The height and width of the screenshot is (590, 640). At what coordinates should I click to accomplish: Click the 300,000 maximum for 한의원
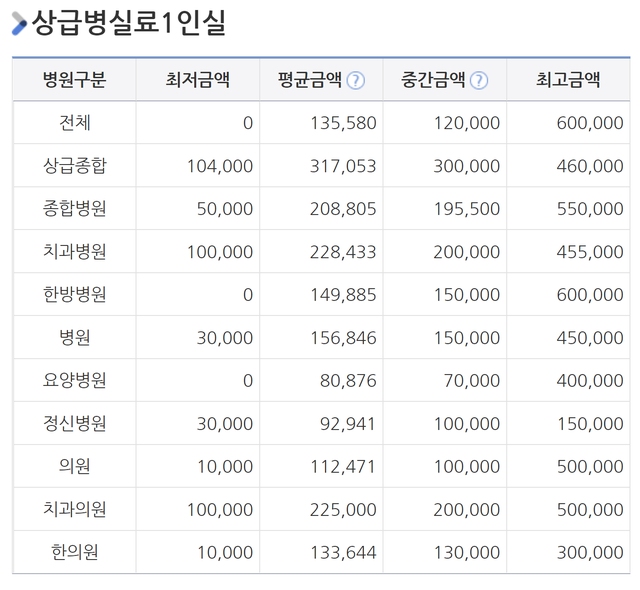tap(590, 553)
